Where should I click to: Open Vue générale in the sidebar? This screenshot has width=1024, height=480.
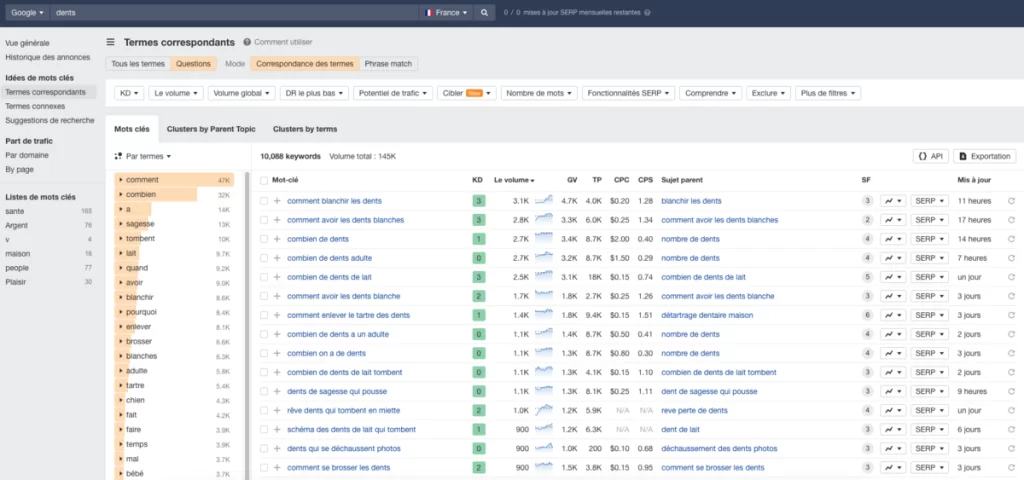click(27, 43)
